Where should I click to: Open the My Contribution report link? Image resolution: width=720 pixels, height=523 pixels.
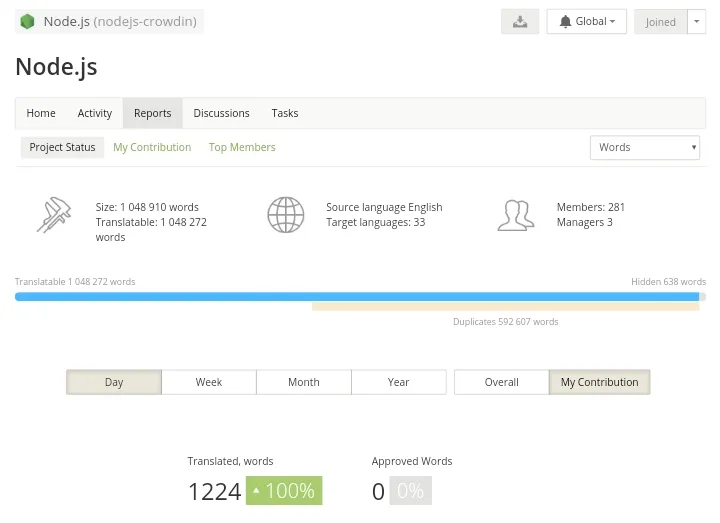tap(152, 147)
